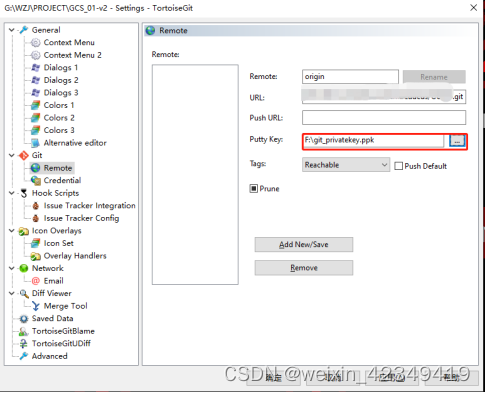Select Context Menu settings page
485x393 pixels.
(69, 43)
